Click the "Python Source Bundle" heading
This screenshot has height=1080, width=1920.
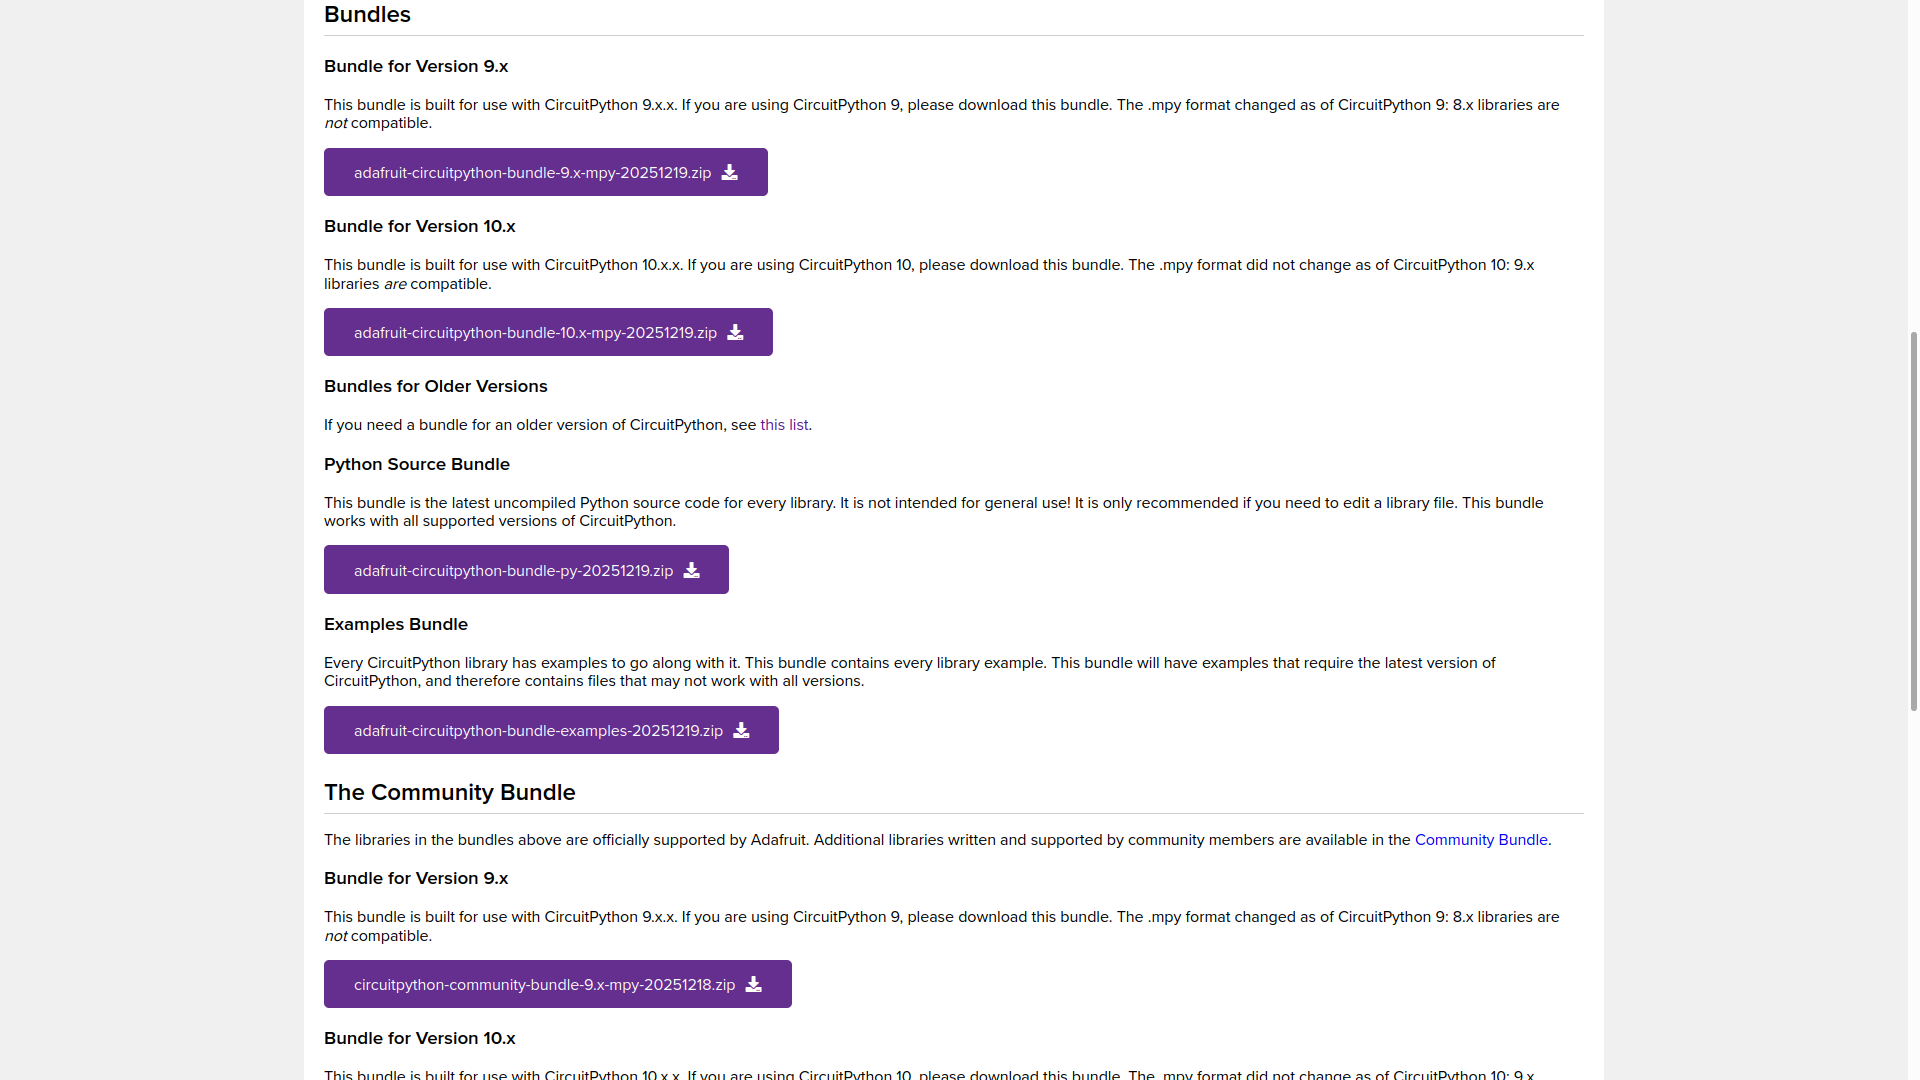tap(417, 464)
